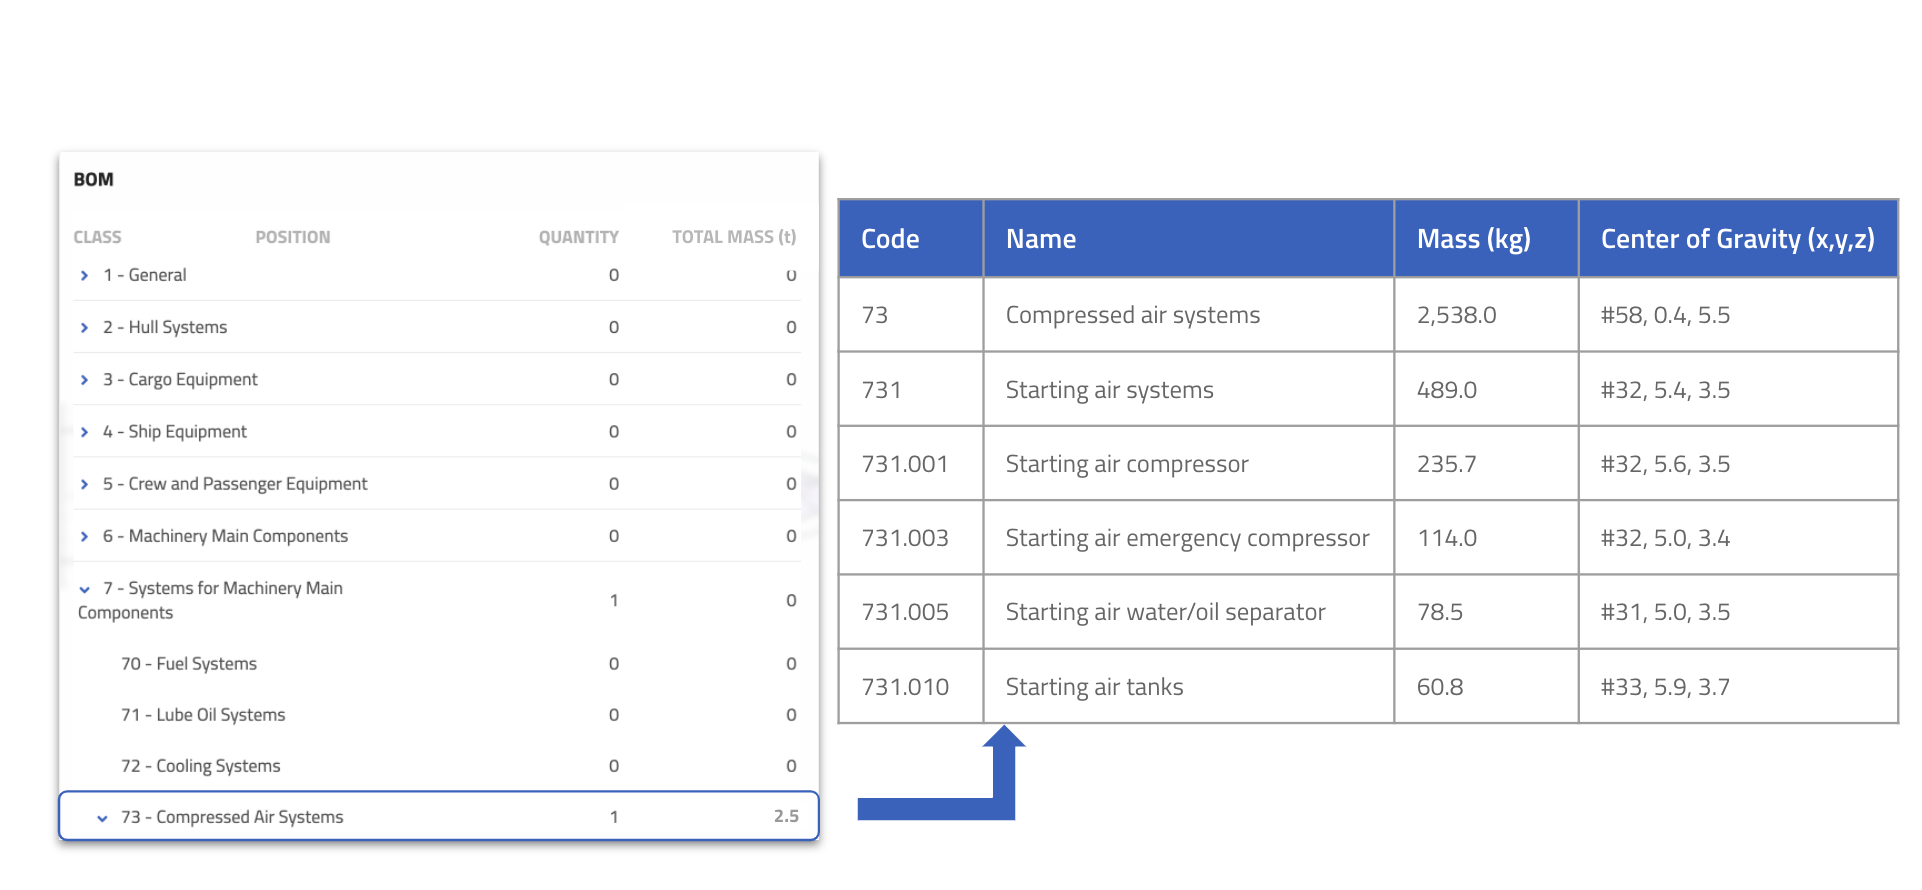Expand the 3 - Cargo Equipment chevron

84,379
